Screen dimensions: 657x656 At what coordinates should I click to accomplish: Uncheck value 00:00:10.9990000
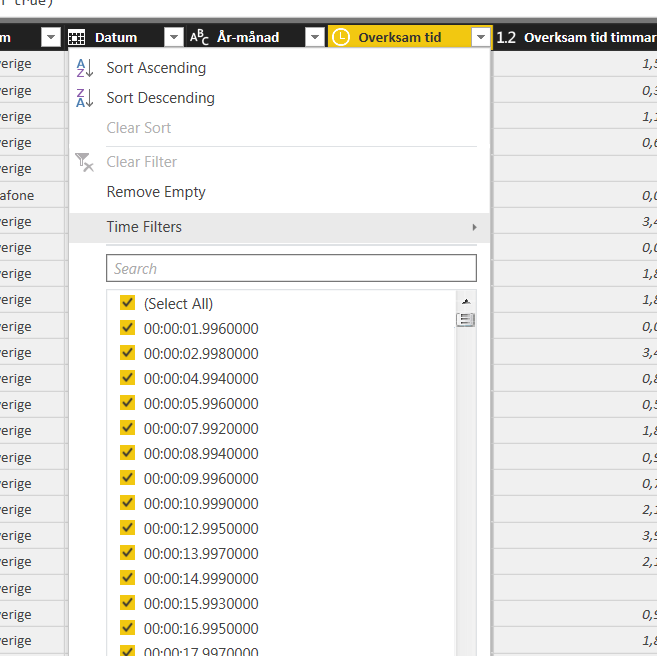click(x=127, y=503)
